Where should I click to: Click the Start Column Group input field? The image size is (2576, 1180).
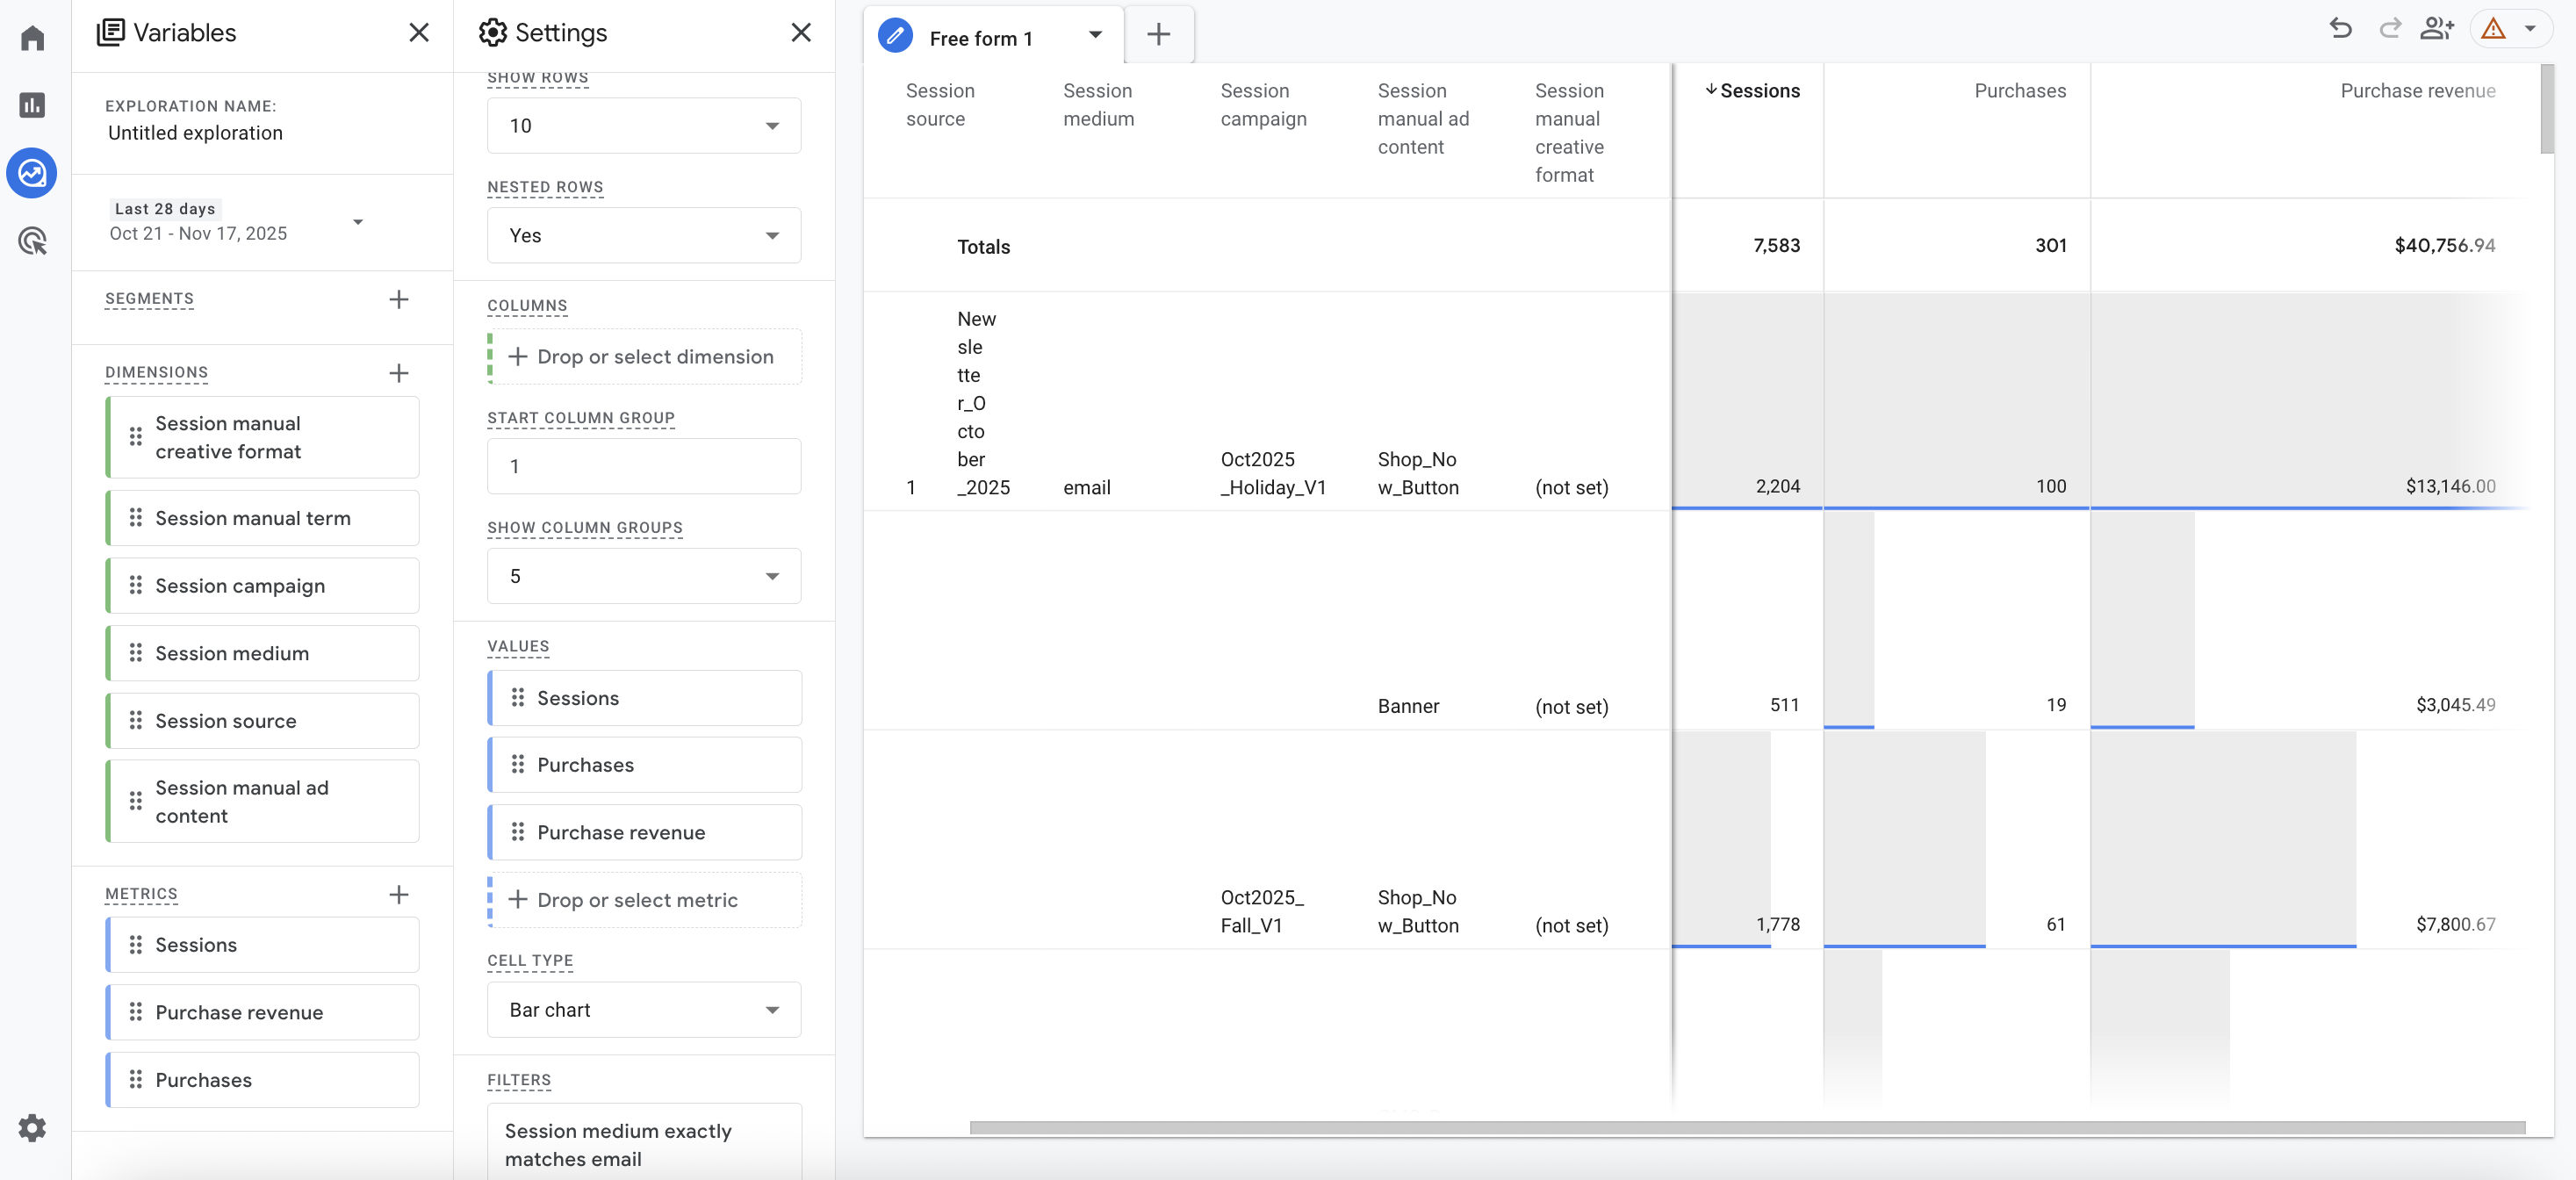tap(643, 466)
